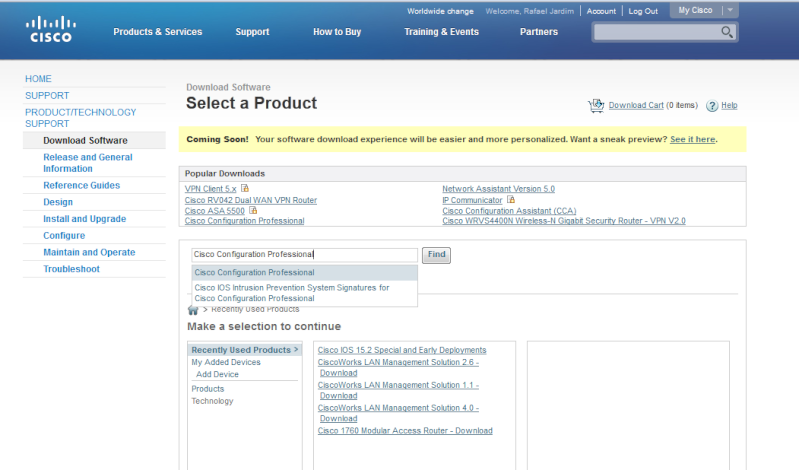The image size is (799, 470).
Task: Choose Cisco Configuration Professional suggestion
Action: [x=305, y=273]
